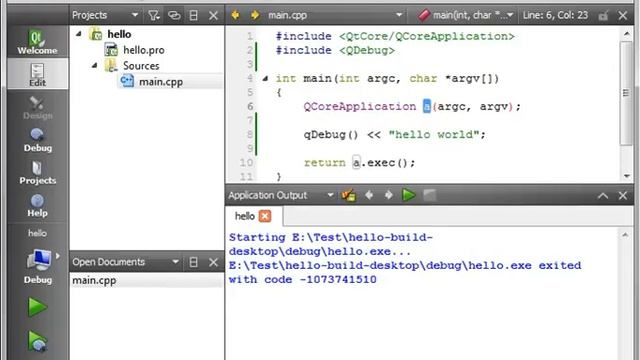Open the Application Output pane dropdown

pyautogui.click(x=330, y=195)
